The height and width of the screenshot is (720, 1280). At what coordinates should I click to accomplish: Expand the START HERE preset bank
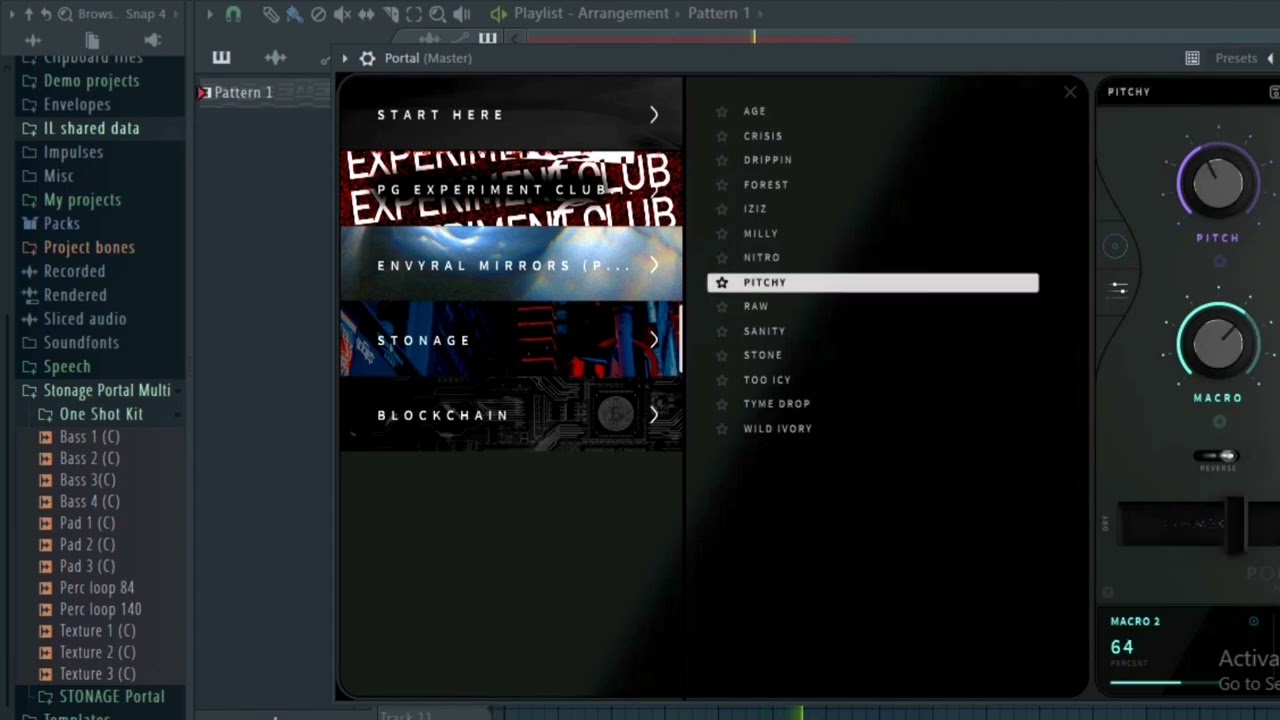(654, 115)
